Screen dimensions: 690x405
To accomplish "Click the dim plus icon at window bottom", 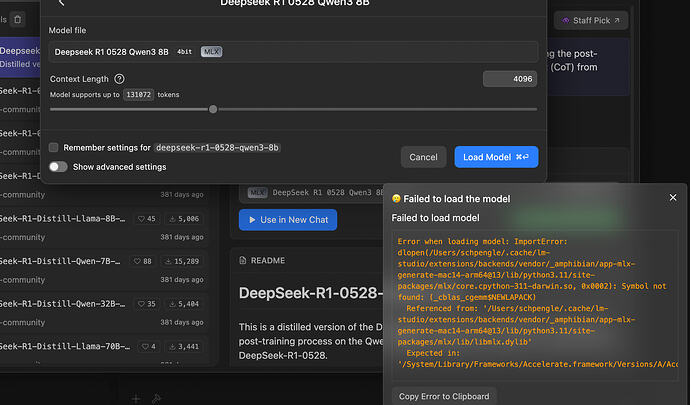I will tap(136, 399).
